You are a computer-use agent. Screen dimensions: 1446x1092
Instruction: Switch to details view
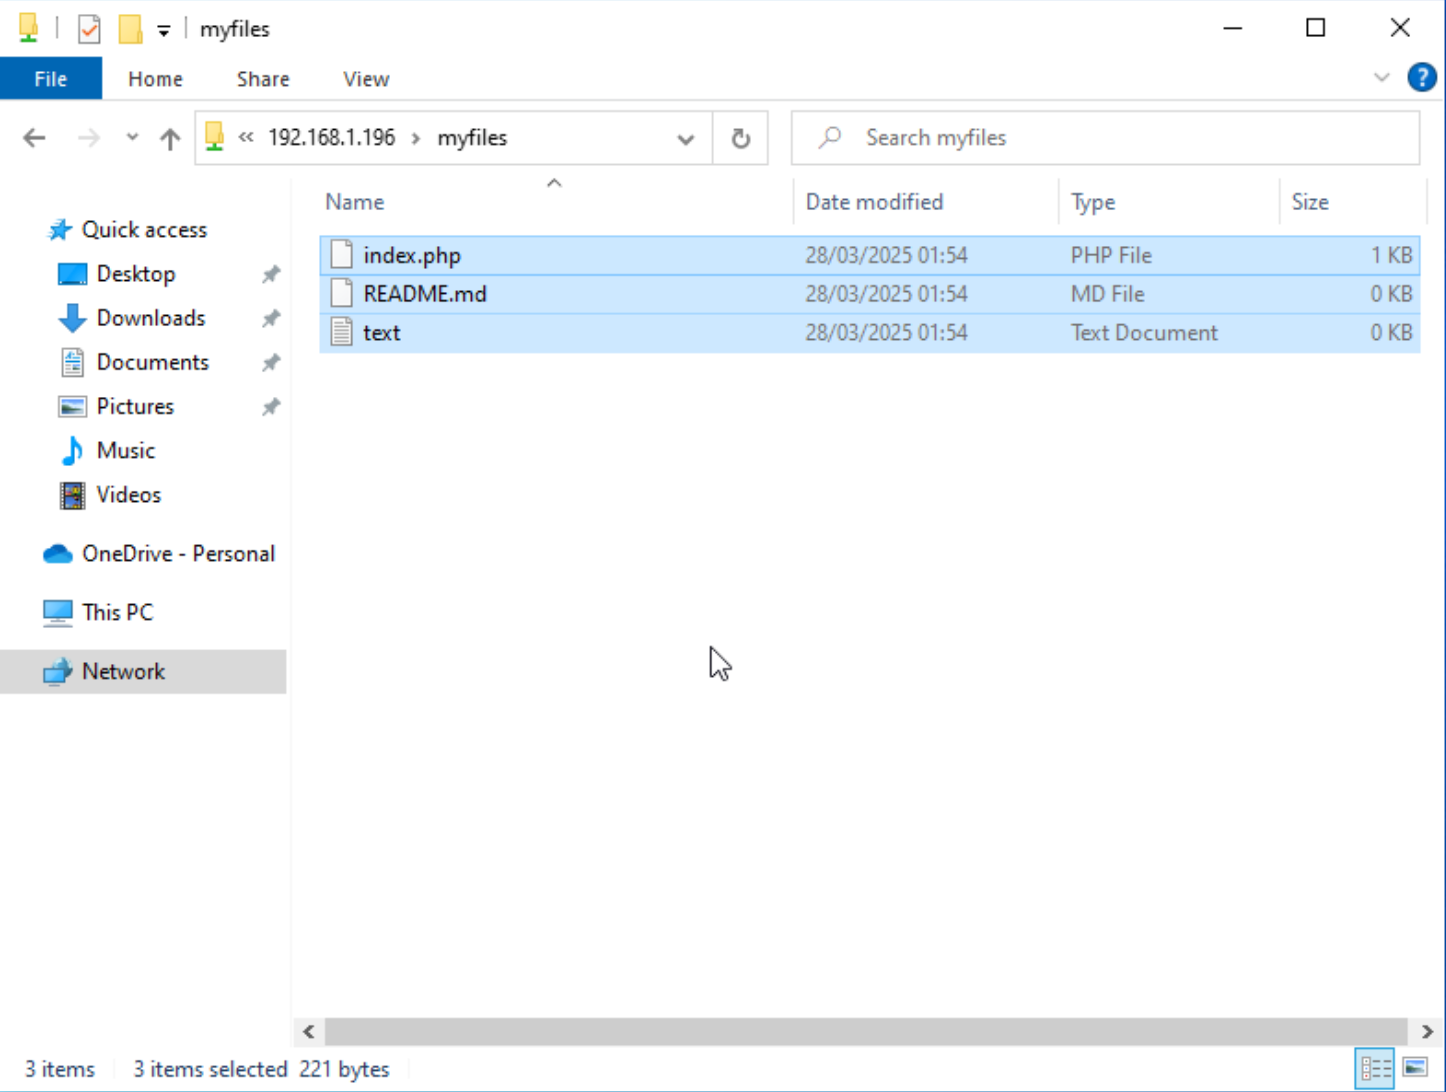[1375, 1067]
